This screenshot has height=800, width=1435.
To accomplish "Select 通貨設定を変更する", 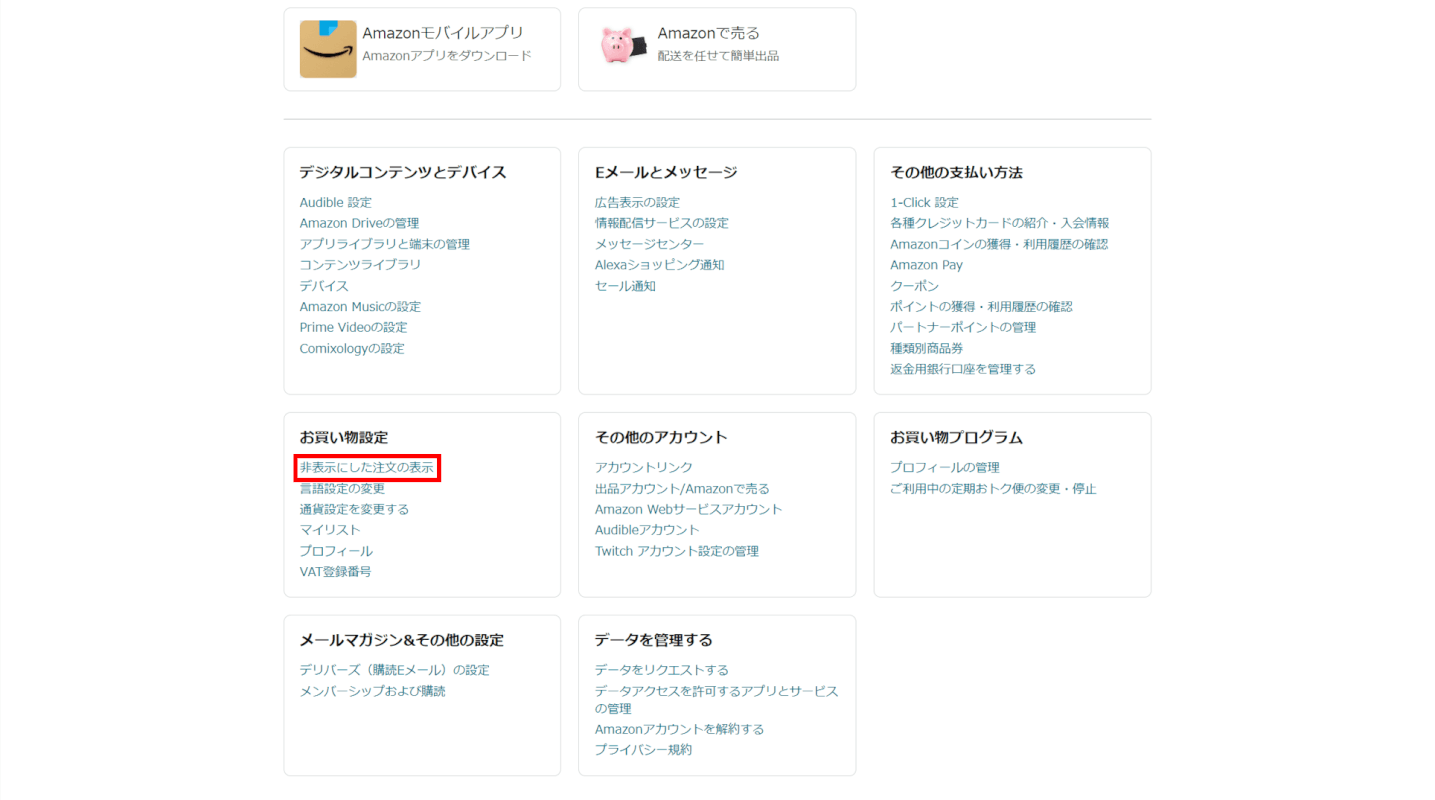I will pyautogui.click(x=354, y=509).
